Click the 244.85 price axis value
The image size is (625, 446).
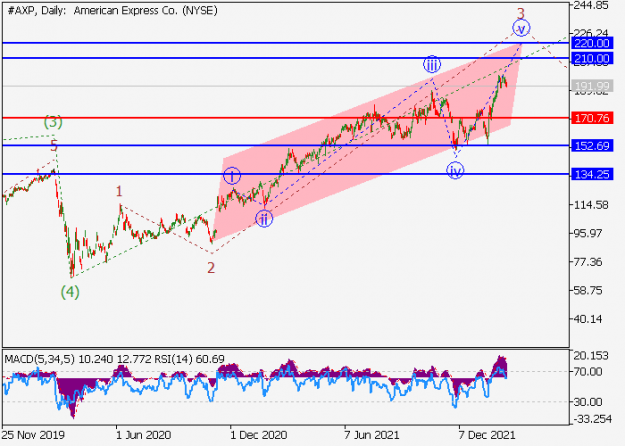591,6
